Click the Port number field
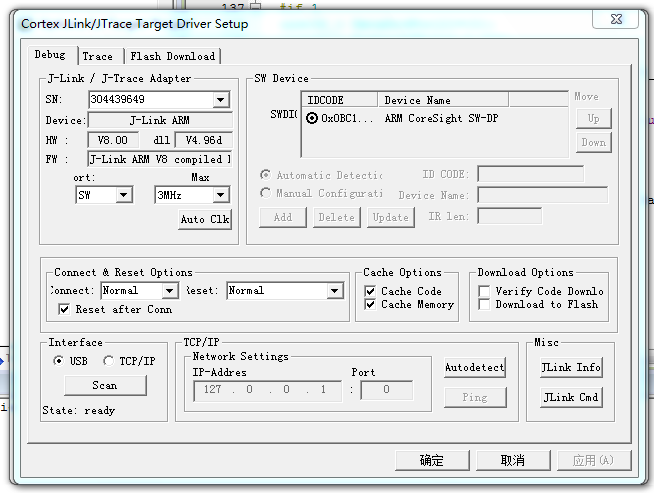Viewport: 654px width, 493px height. [387, 390]
